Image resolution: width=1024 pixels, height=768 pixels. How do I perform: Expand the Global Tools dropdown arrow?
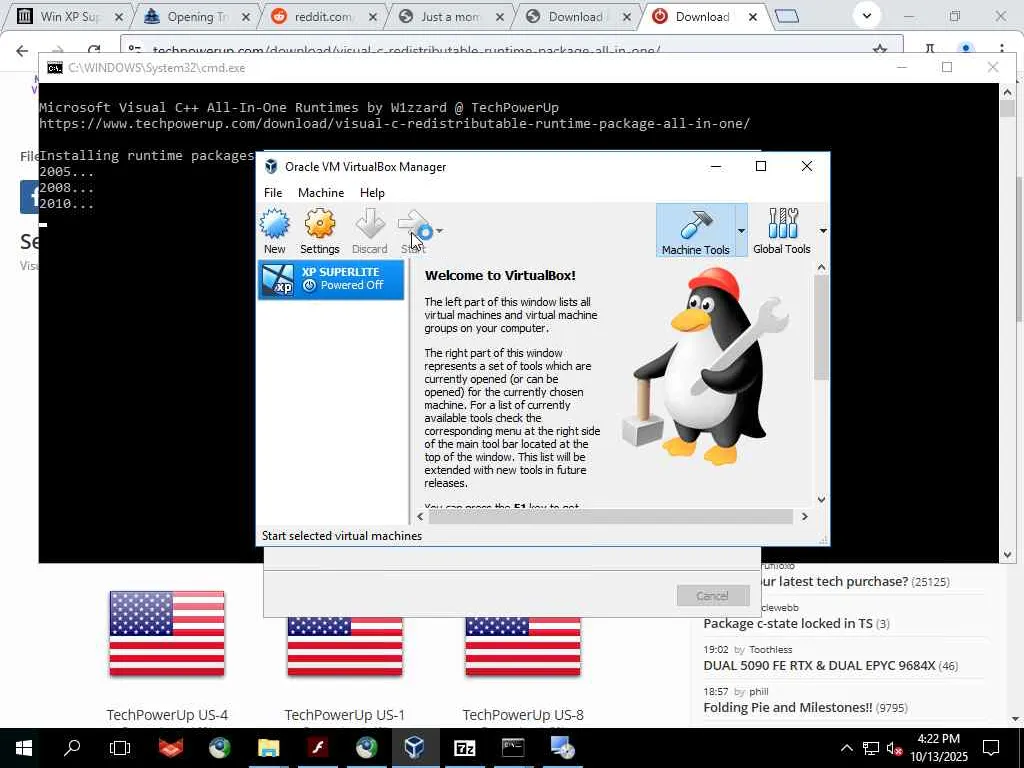(823, 231)
